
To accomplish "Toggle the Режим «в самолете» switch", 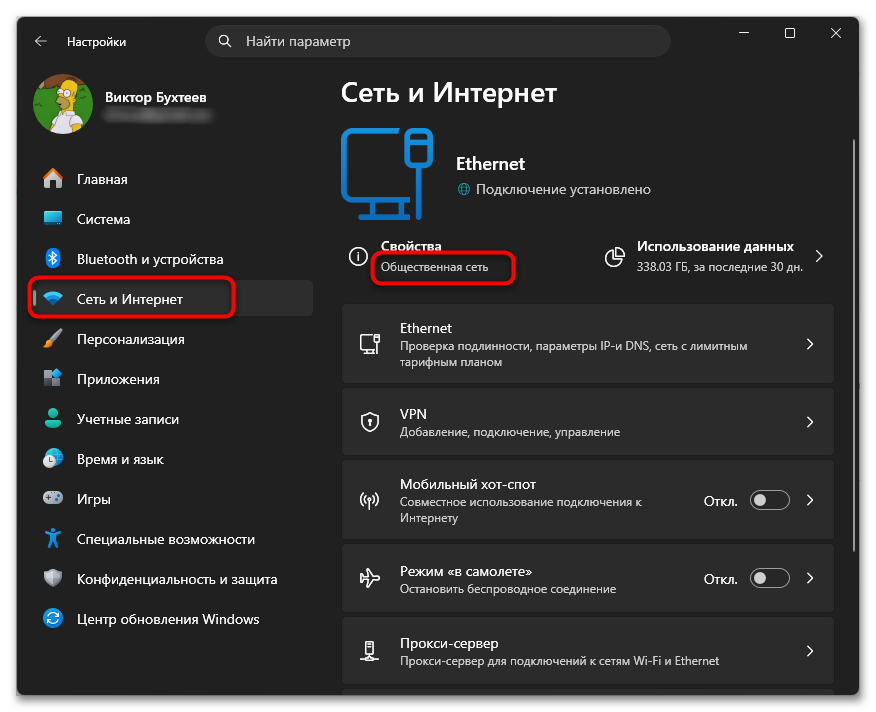I will pyautogui.click(x=769, y=578).
